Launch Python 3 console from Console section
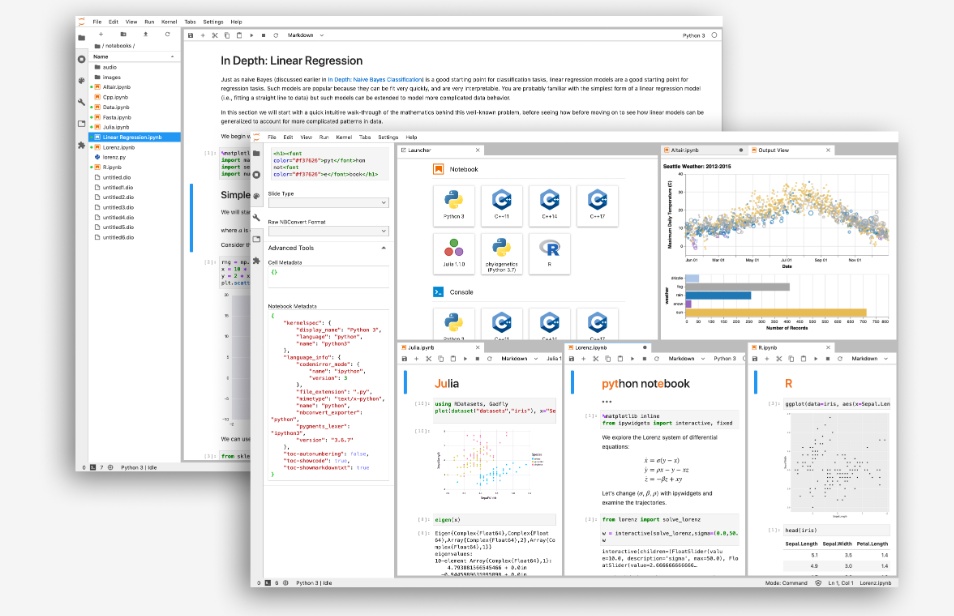Viewport: 954px width, 616px height. click(x=454, y=325)
